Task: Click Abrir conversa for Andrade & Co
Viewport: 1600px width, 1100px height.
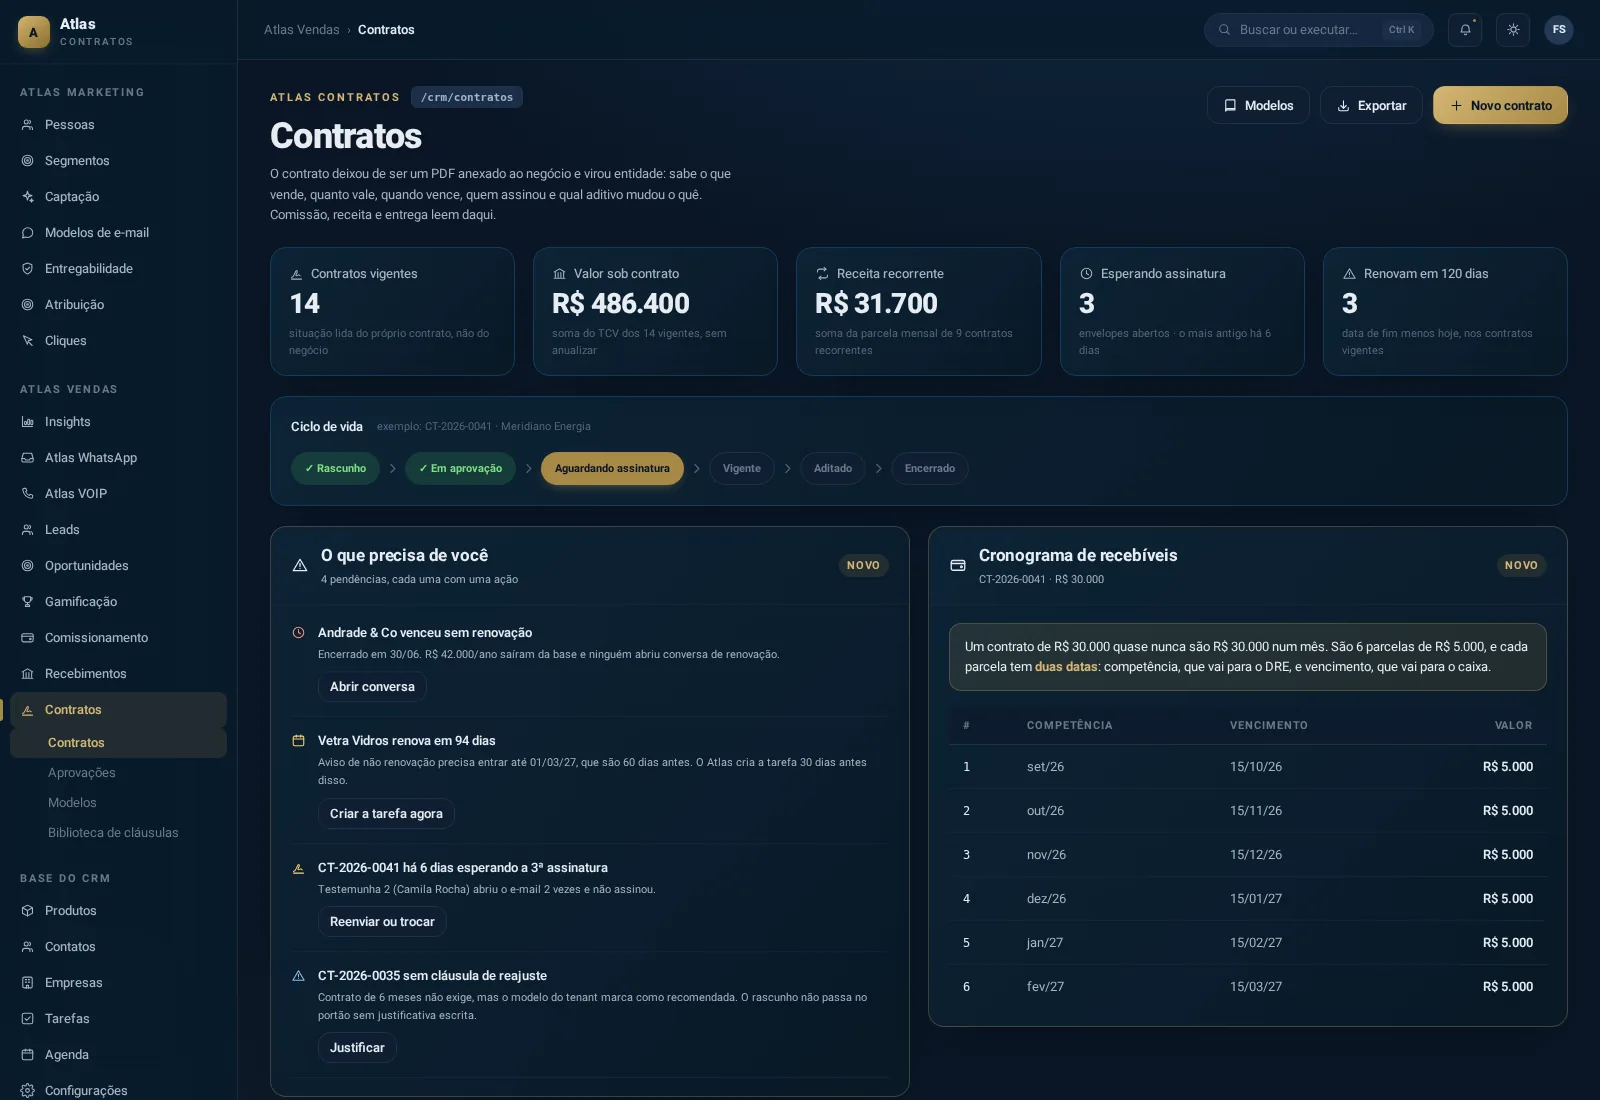Action: click(372, 687)
